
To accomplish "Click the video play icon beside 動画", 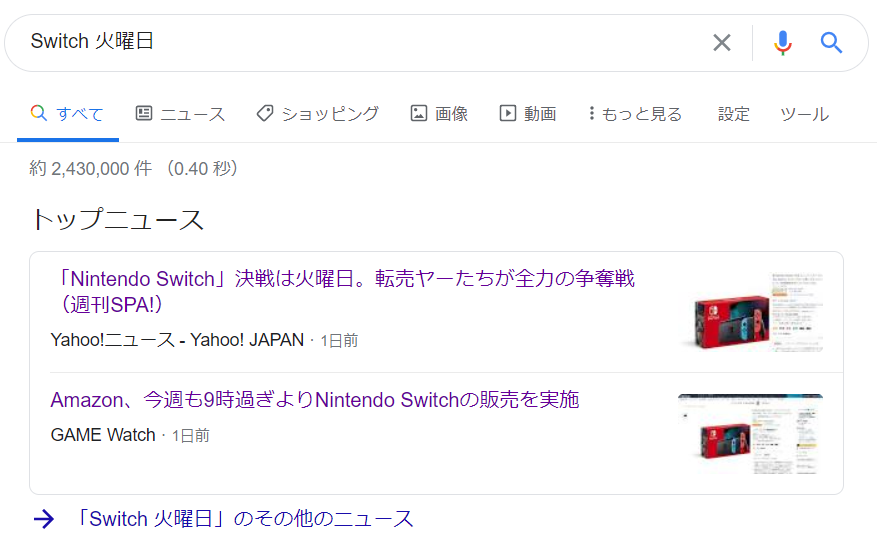I will pyautogui.click(x=508, y=114).
